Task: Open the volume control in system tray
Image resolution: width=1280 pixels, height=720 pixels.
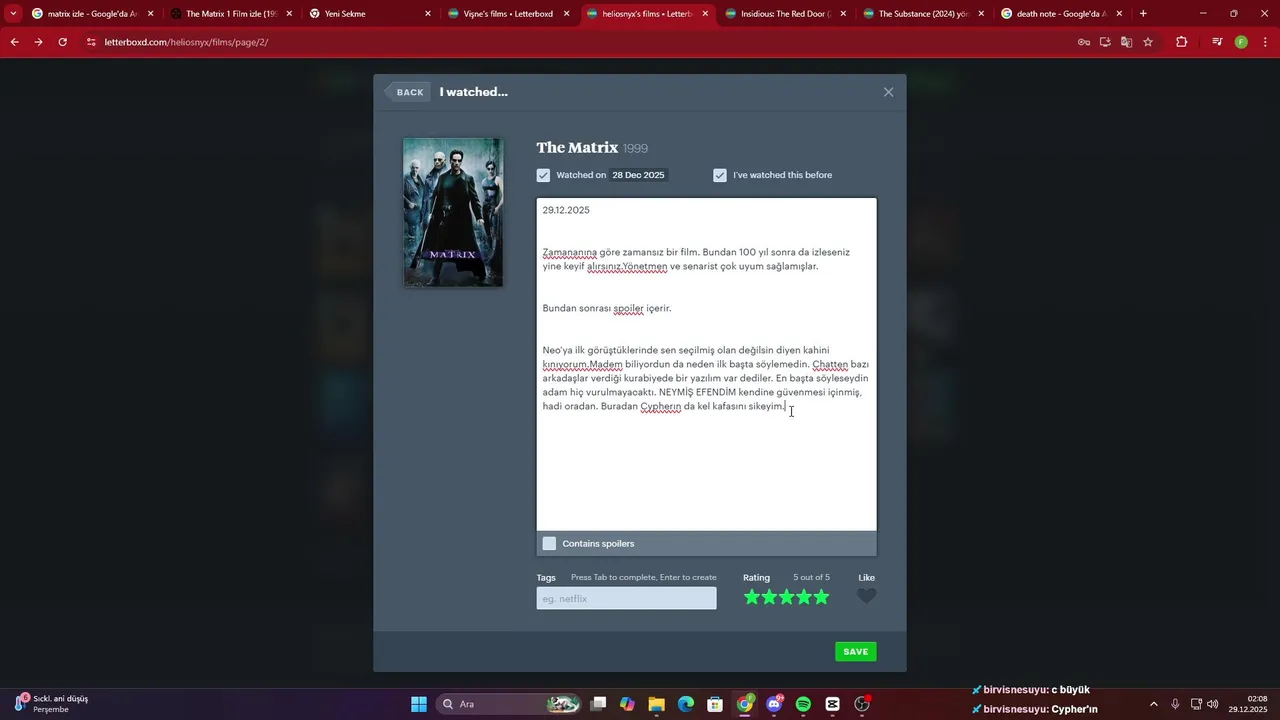Action: [1213, 704]
